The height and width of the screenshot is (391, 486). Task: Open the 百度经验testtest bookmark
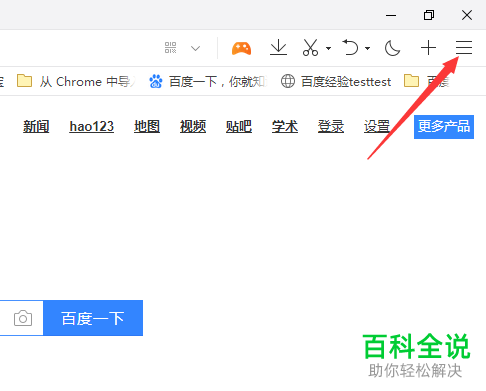point(336,81)
